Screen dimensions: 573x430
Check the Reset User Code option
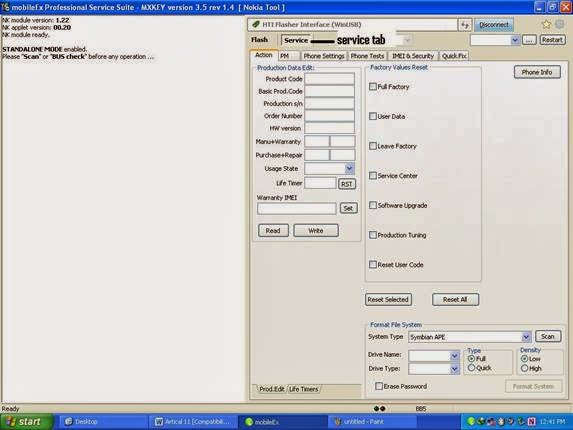click(x=372, y=265)
